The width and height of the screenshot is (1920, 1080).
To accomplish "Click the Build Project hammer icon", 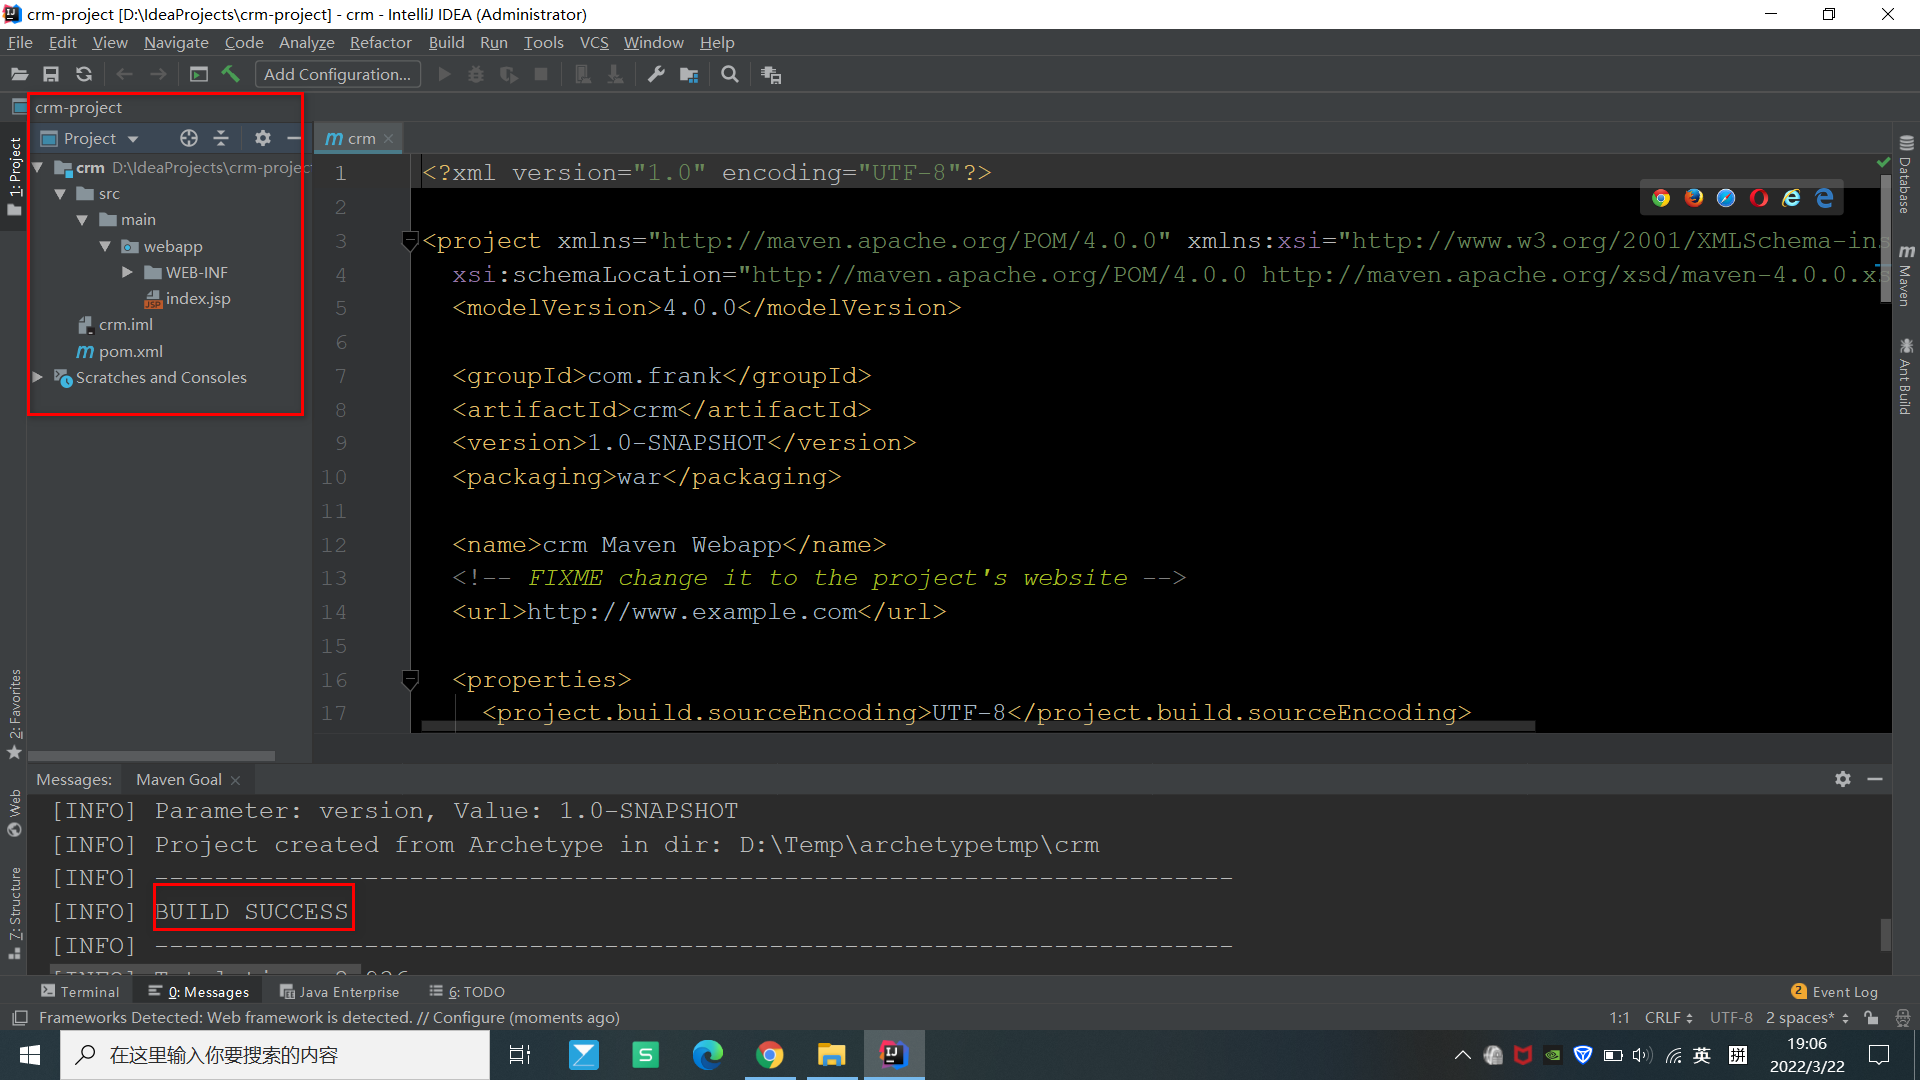I will tap(231, 74).
